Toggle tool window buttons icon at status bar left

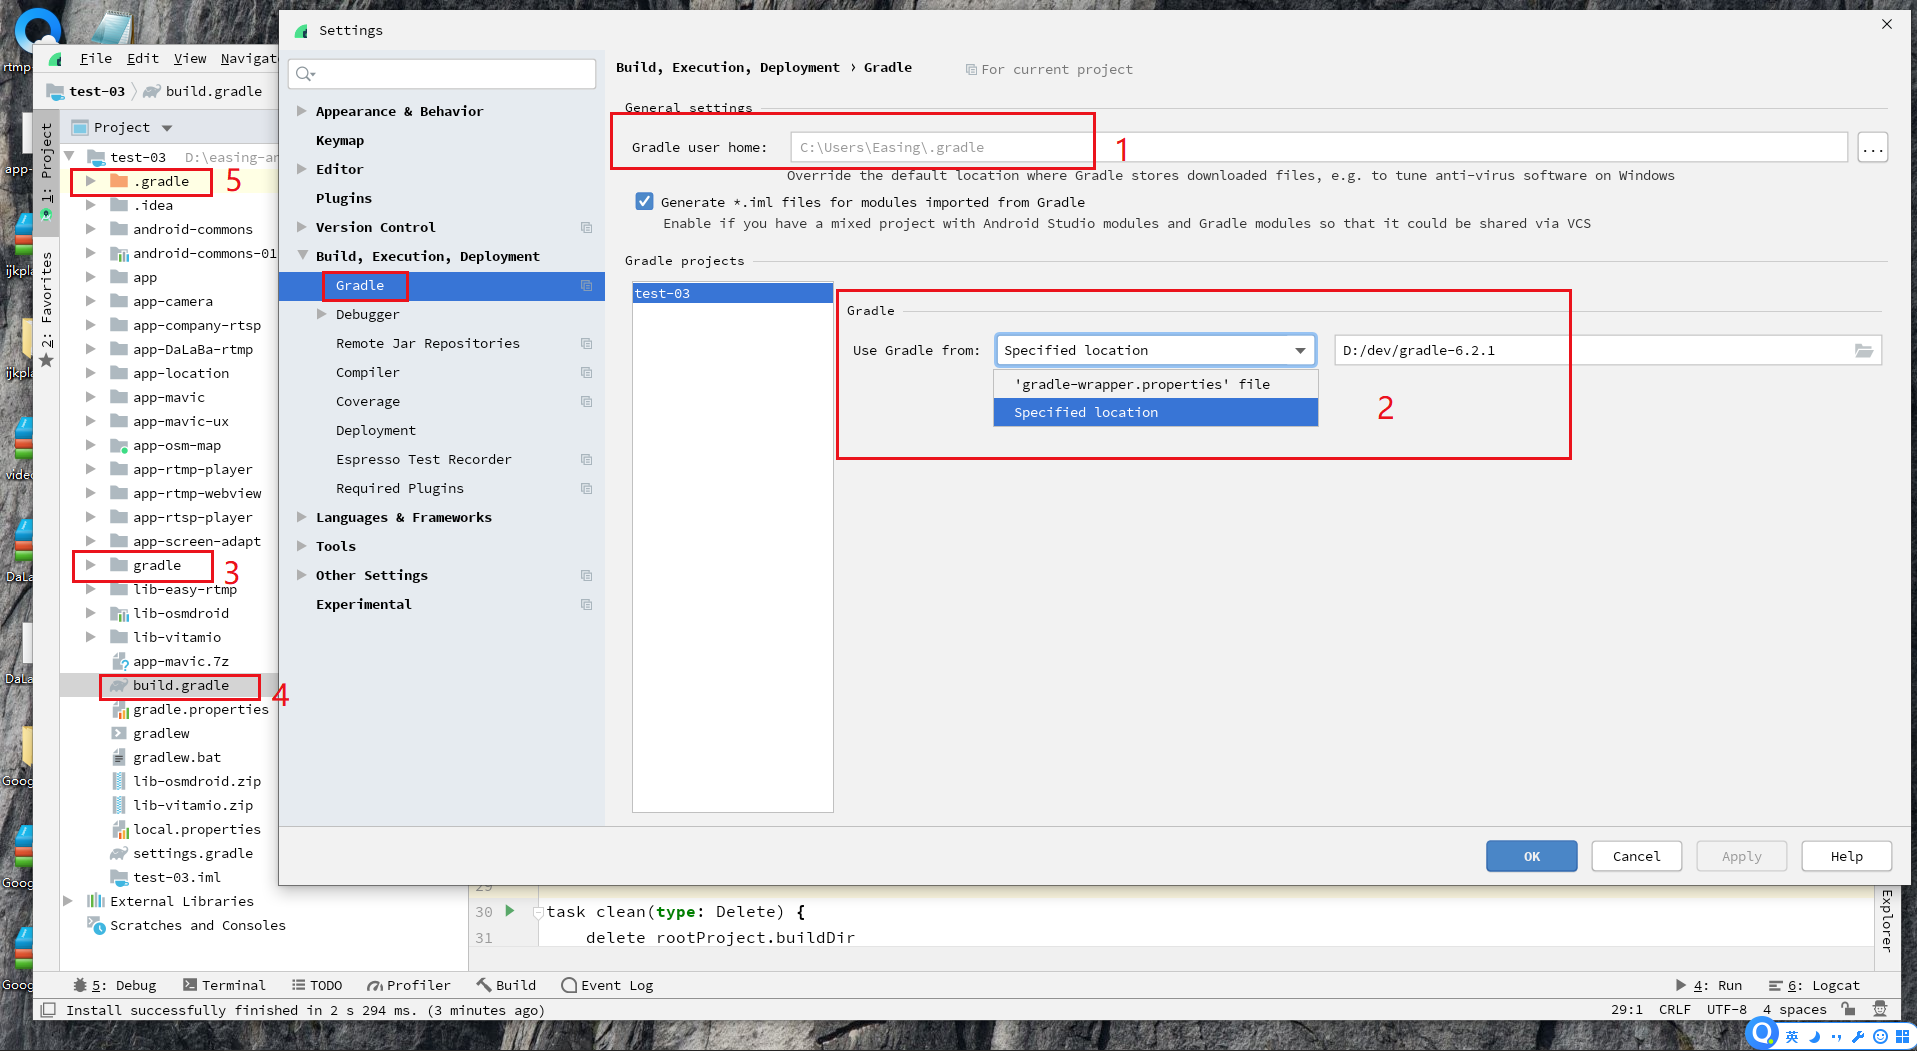[47, 1010]
